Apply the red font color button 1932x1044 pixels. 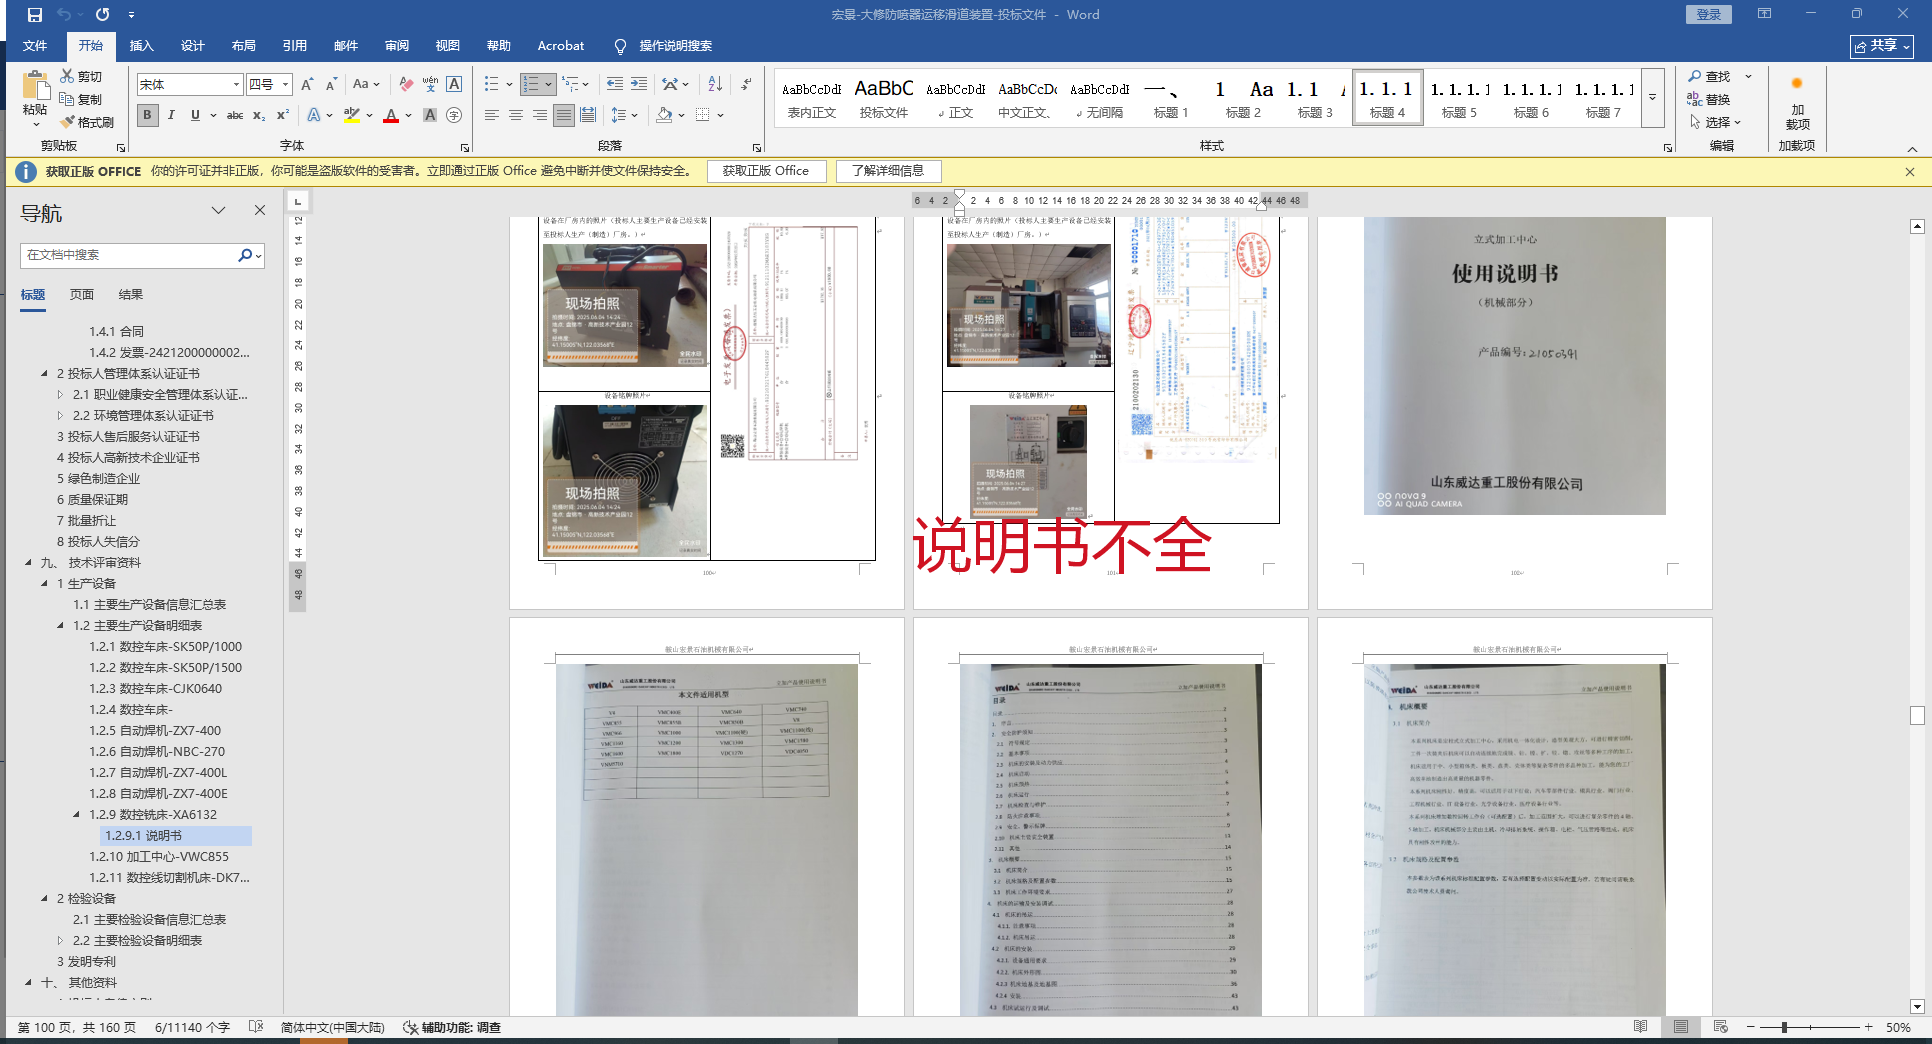tap(391, 115)
